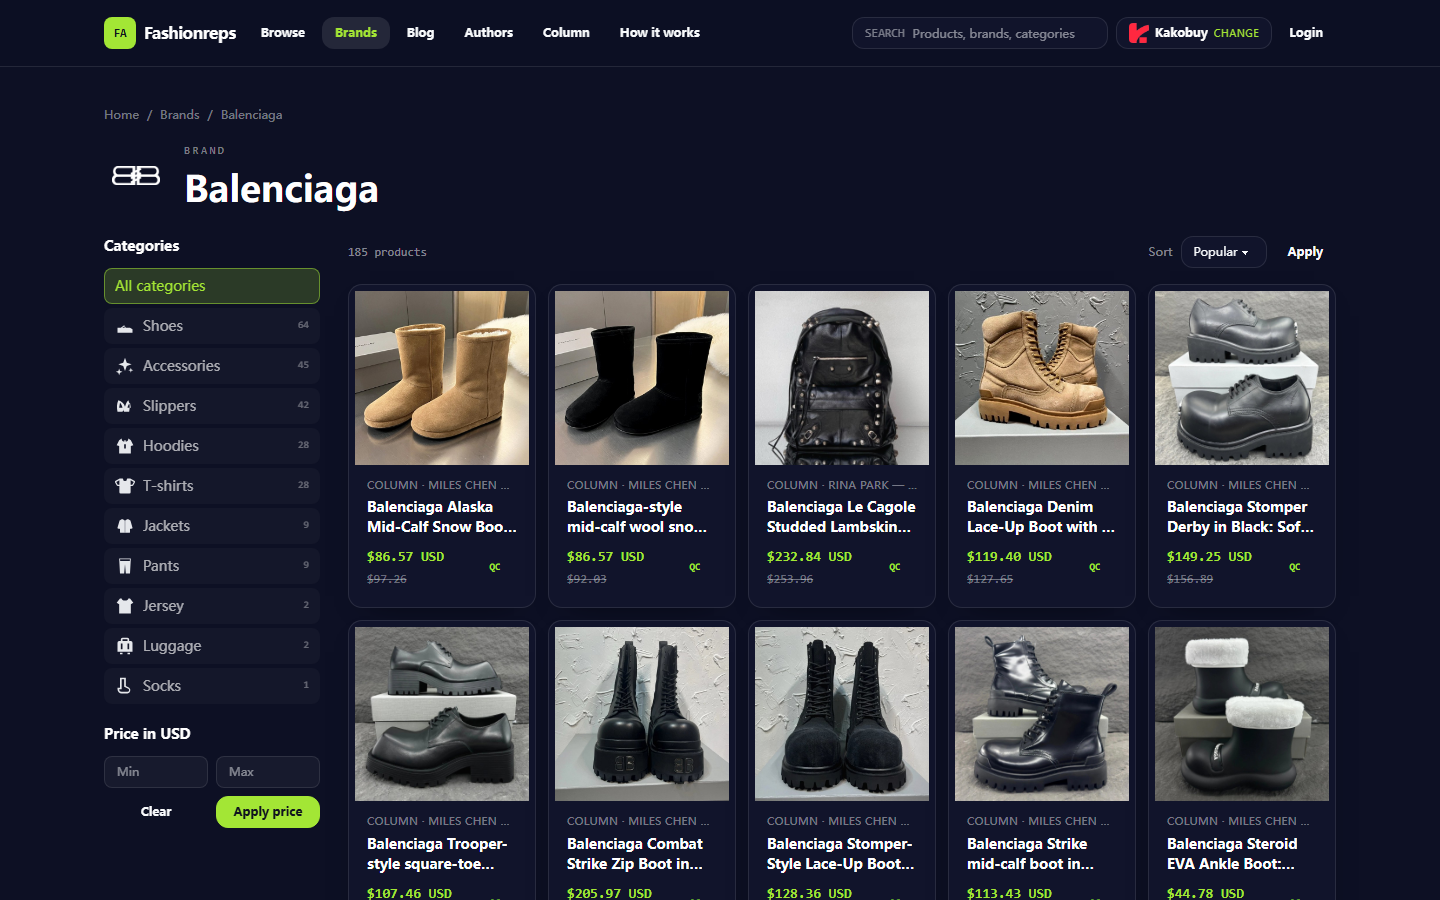Viewport: 1440px width, 900px height.
Task: Select All categories filter
Action: pos(212,286)
